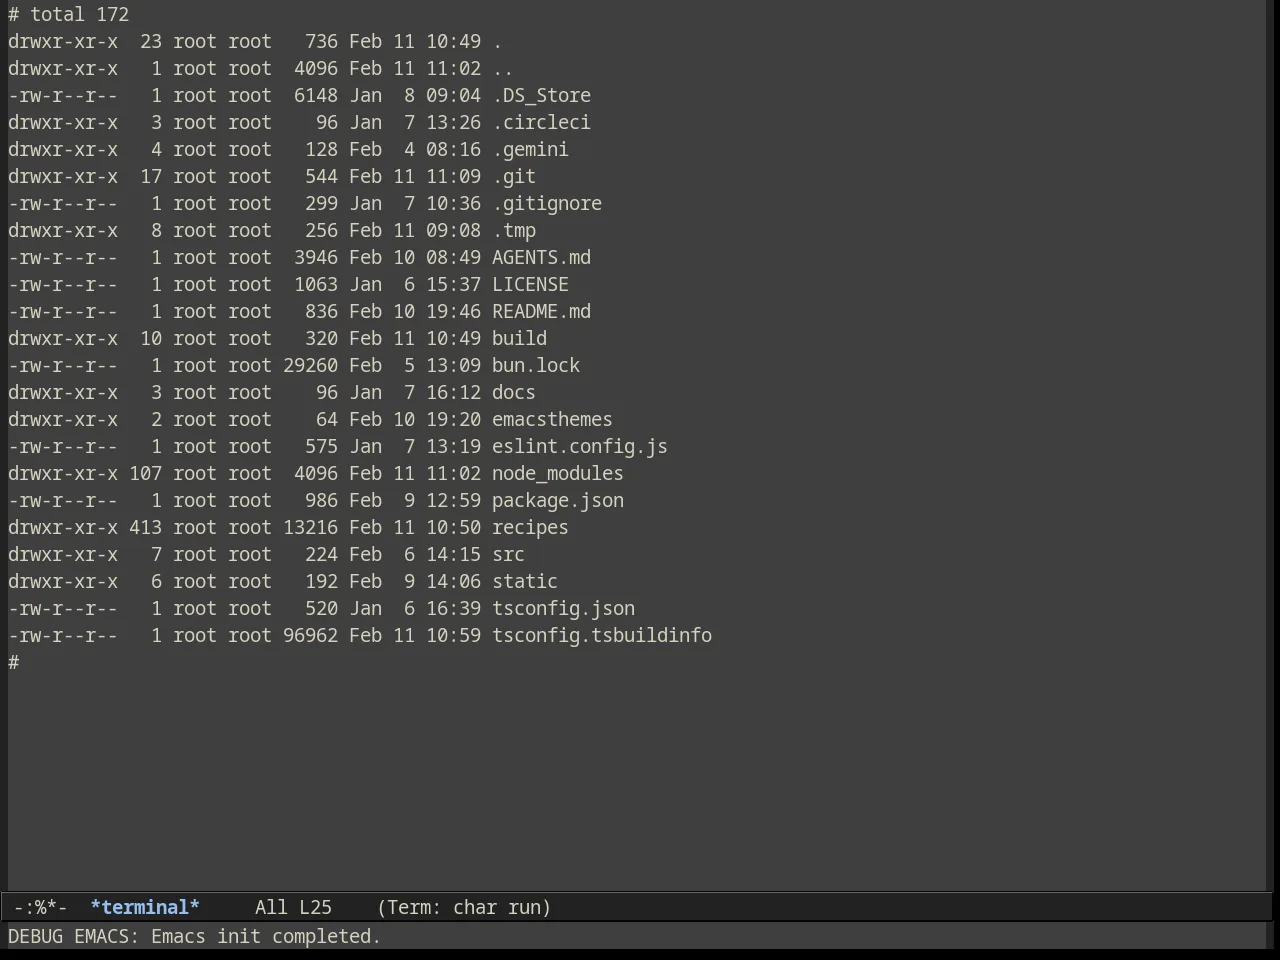Click the .gemini directory entry
This screenshot has width=1280, height=960.
(530, 149)
